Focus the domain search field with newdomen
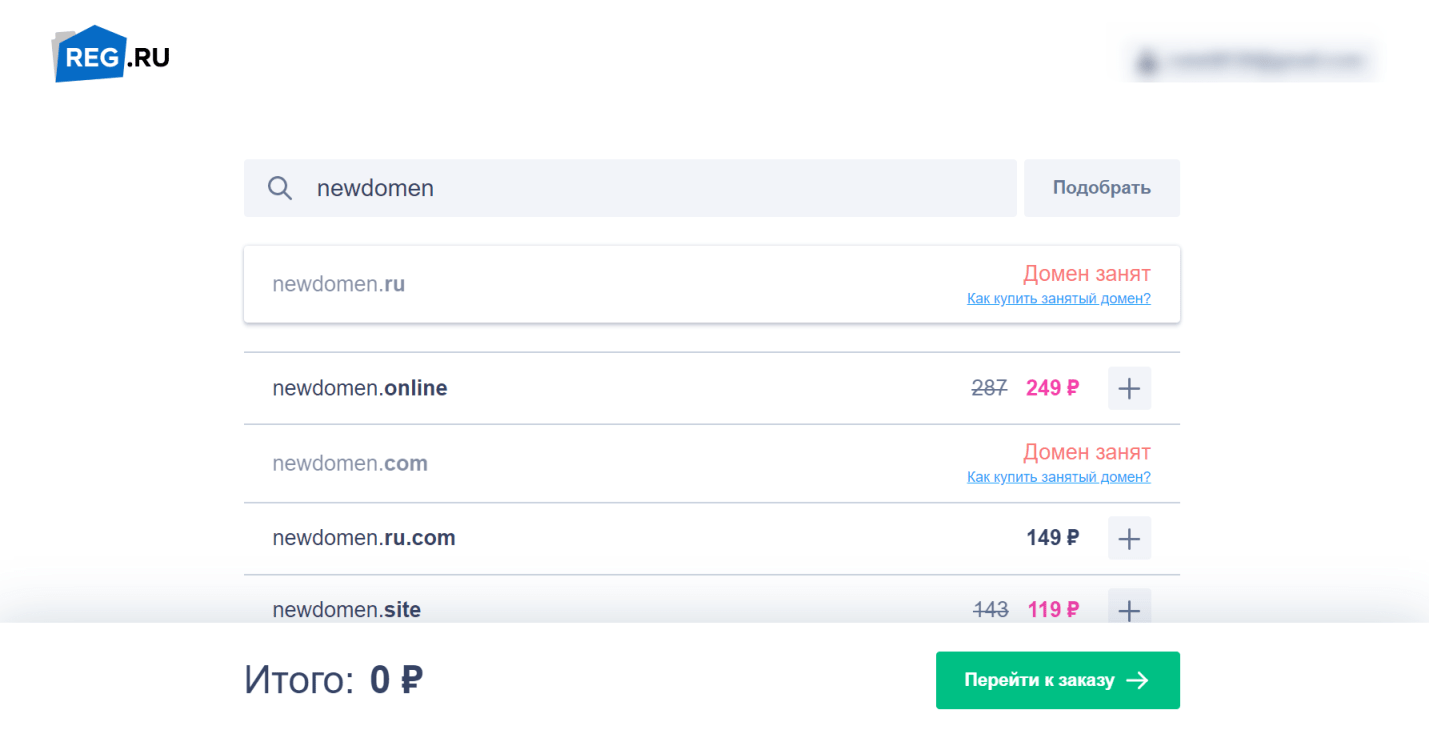 (630, 188)
